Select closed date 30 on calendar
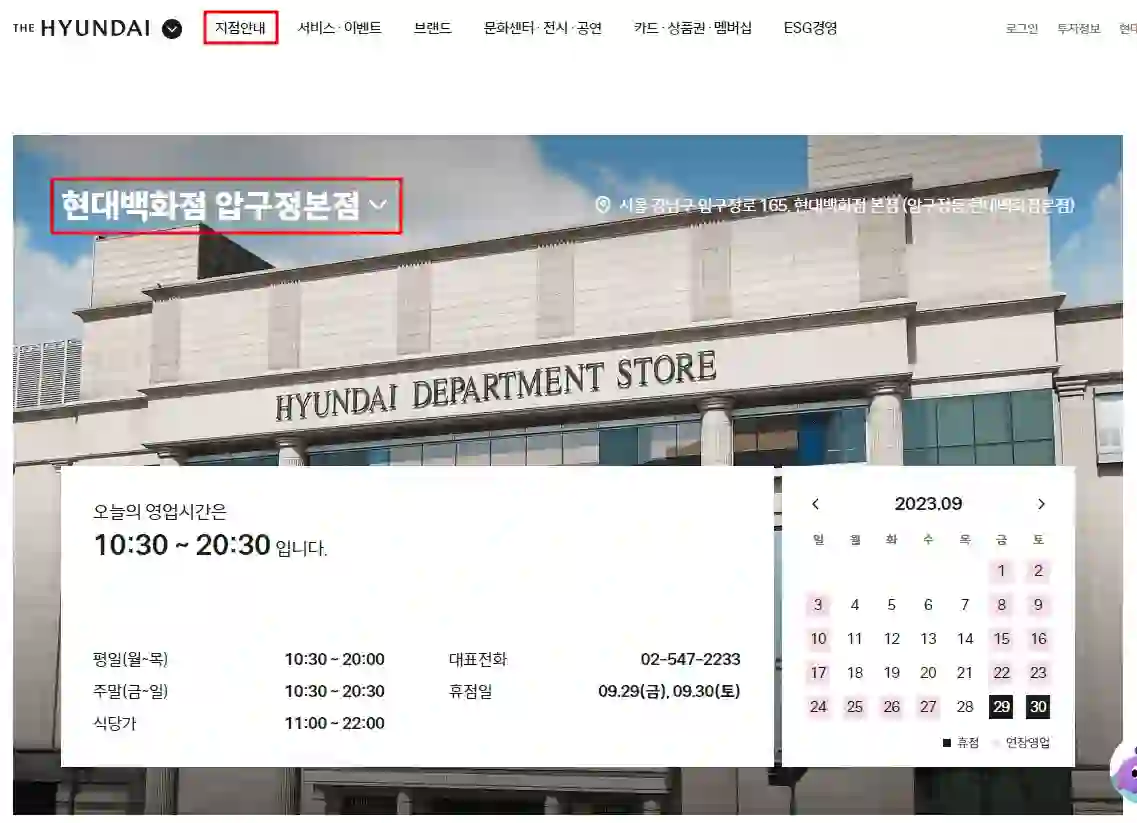Image resolution: width=1137 pixels, height=823 pixels. click(x=1038, y=707)
